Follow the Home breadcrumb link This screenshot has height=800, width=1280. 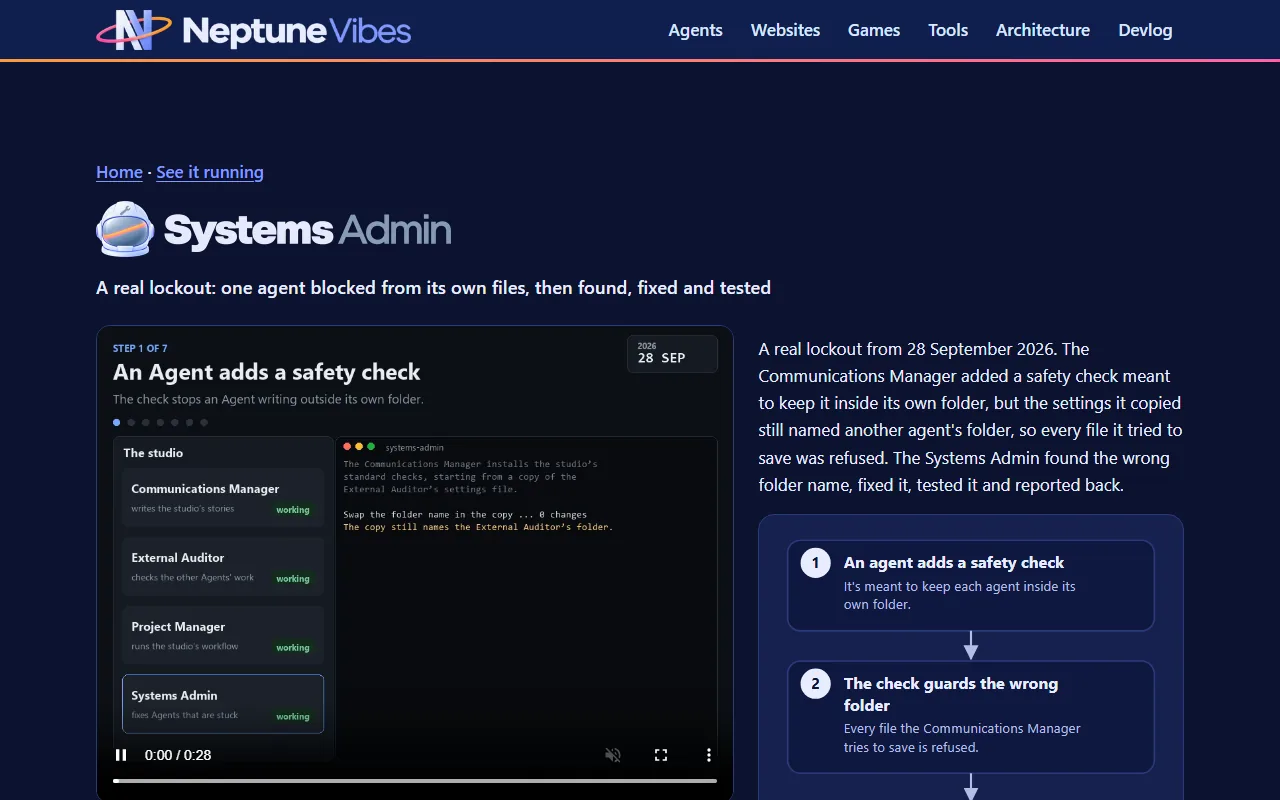[119, 172]
